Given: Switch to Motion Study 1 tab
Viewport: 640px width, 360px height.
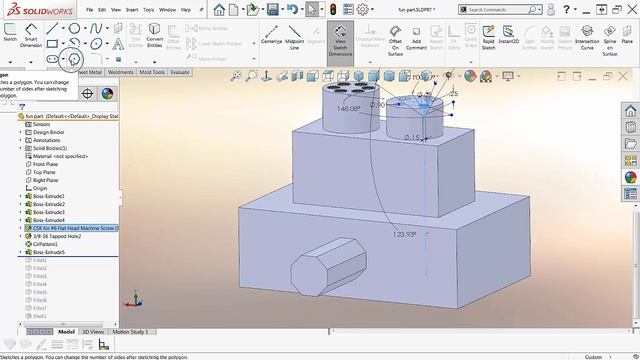Looking at the screenshot, I should coord(130,332).
